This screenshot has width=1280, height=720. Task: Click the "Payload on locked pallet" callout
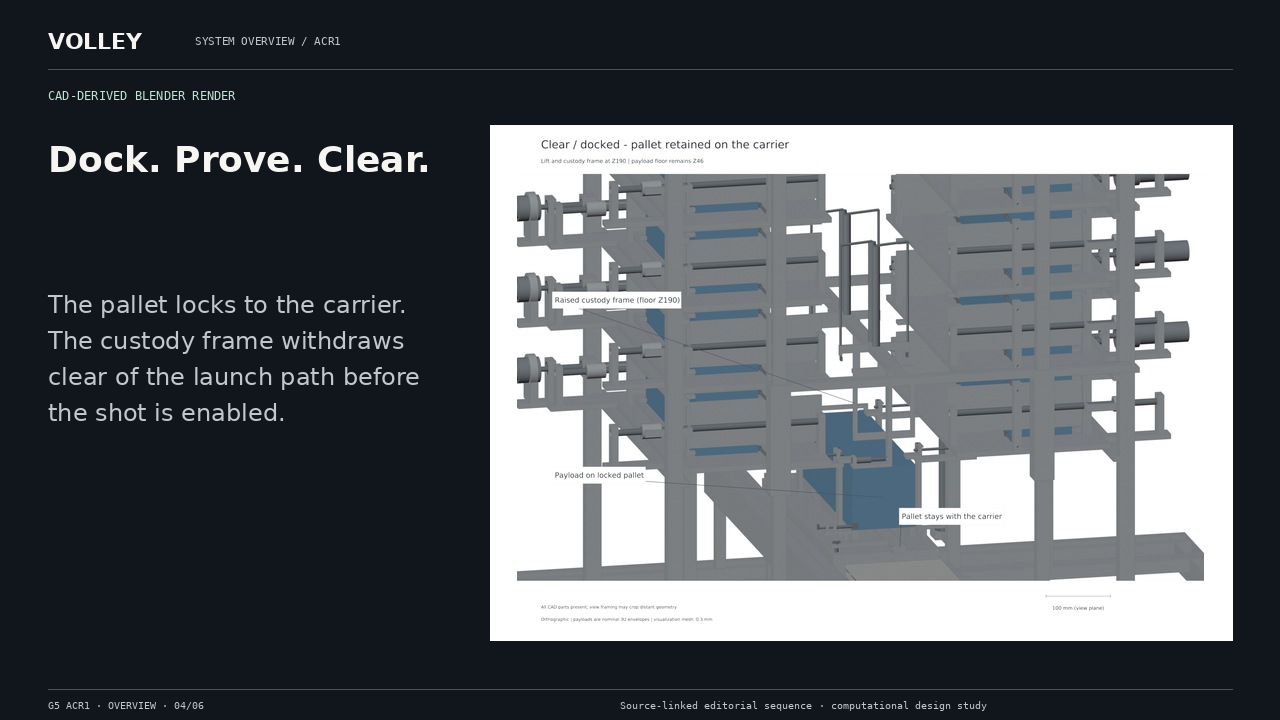pos(599,475)
